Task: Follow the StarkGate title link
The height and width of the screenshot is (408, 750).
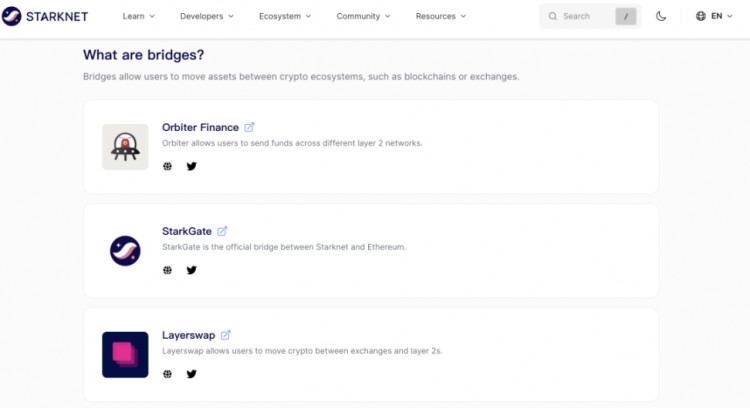Action: (x=187, y=231)
